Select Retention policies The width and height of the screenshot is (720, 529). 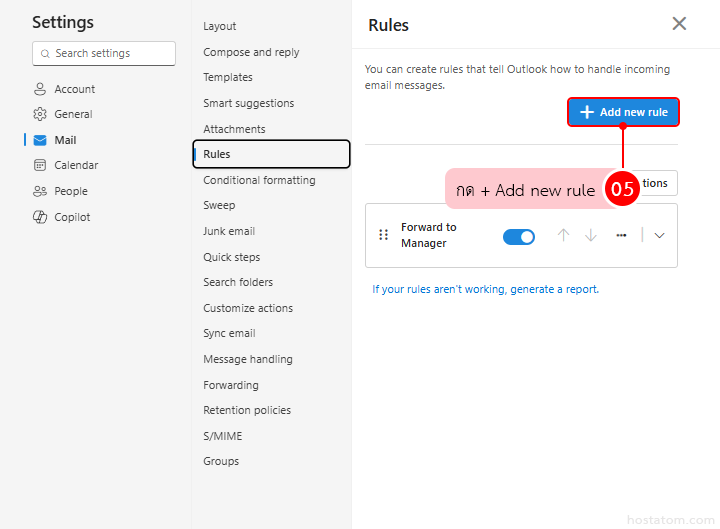tap(247, 410)
